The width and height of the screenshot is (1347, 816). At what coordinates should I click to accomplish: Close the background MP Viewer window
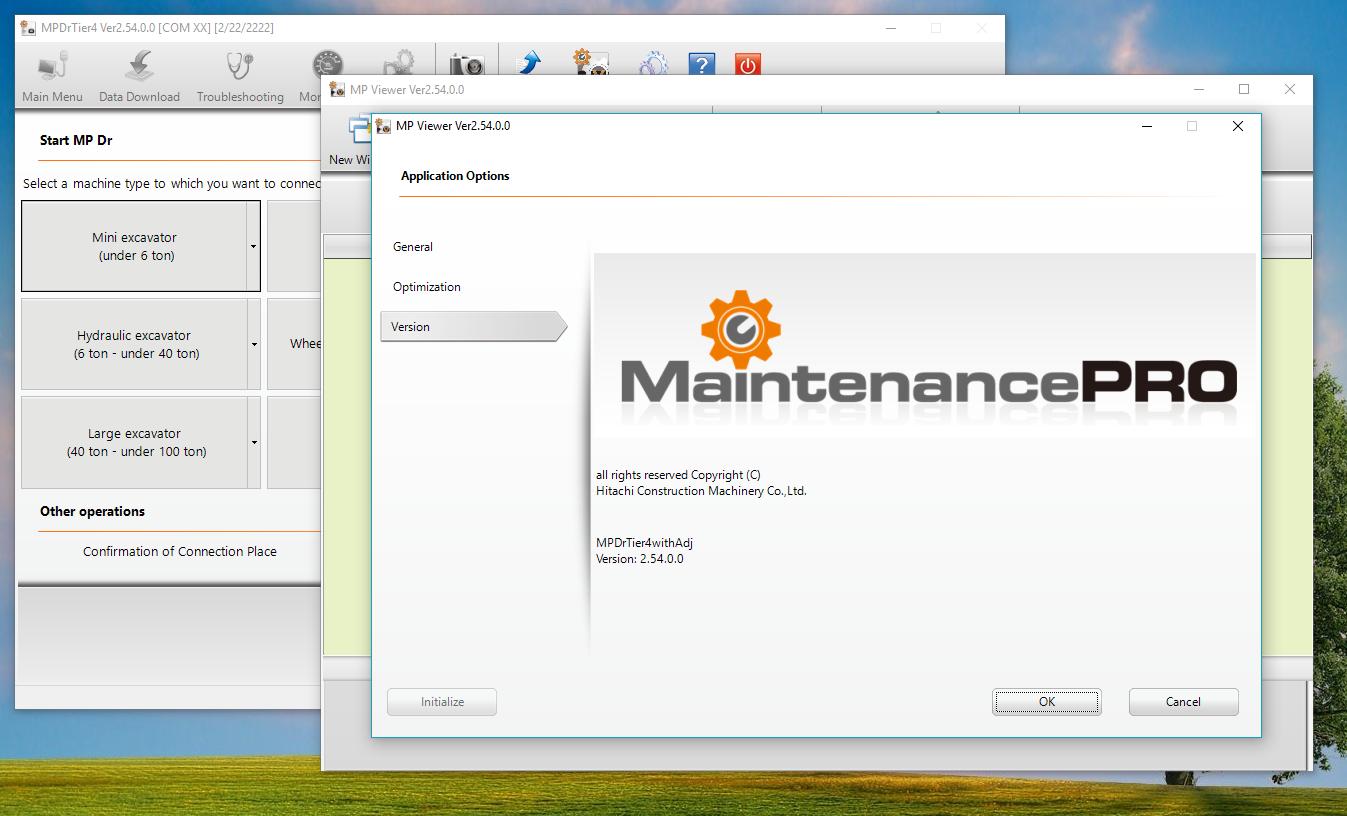point(1290,89)
